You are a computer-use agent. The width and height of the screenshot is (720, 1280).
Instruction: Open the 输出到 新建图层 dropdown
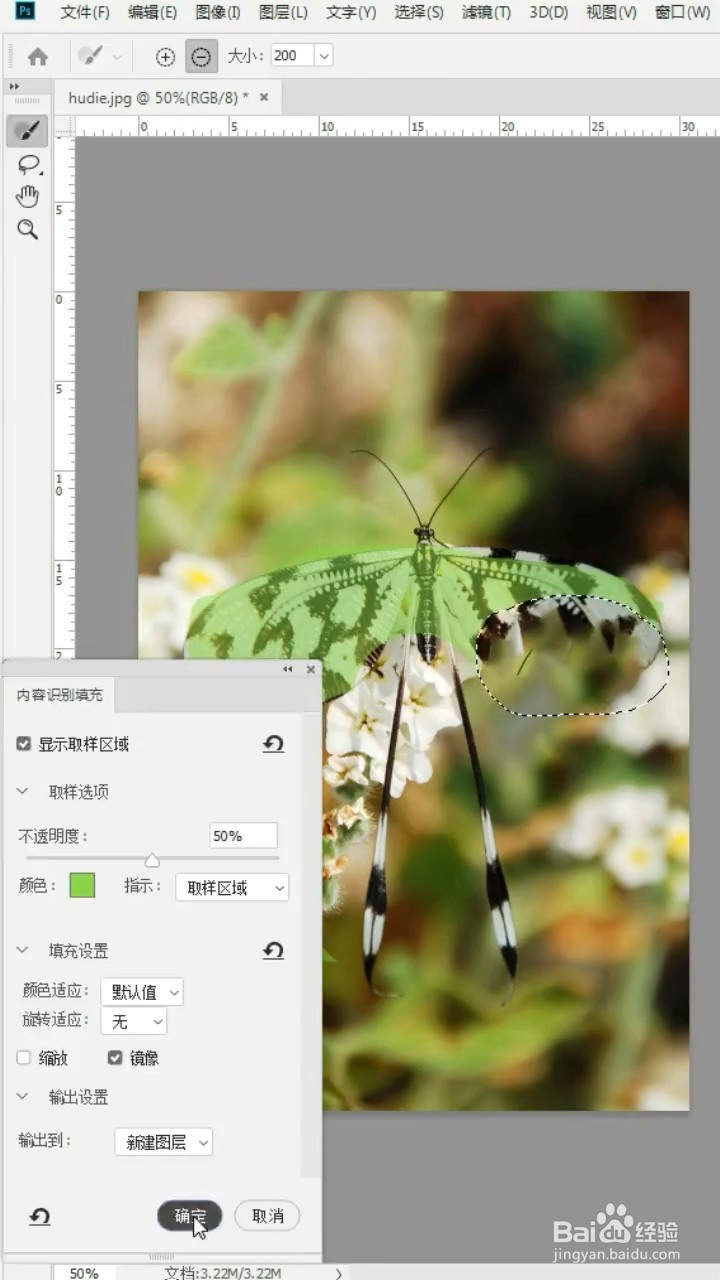[x=163, y=1141]
